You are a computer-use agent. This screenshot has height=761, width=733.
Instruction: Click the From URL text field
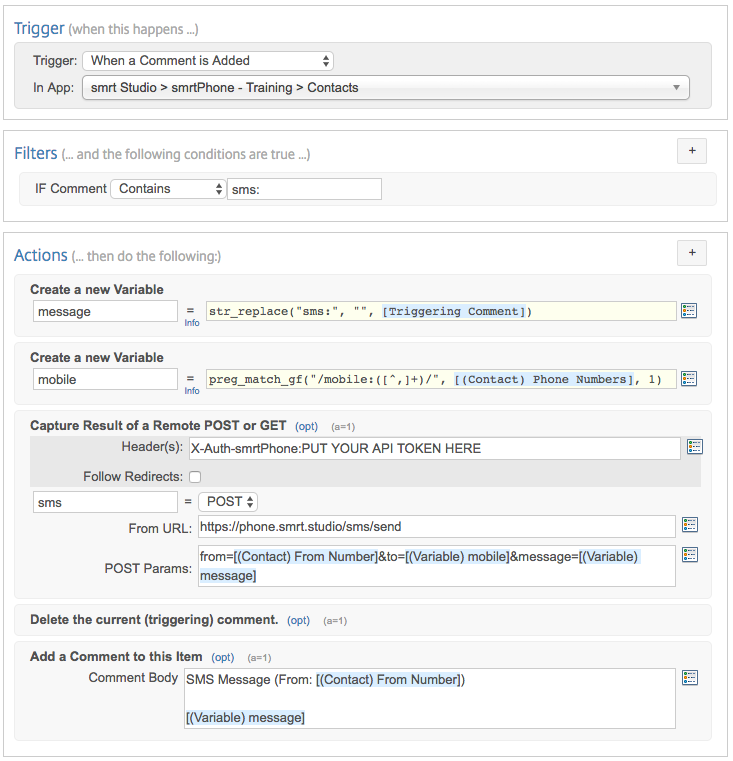[436, 526]
